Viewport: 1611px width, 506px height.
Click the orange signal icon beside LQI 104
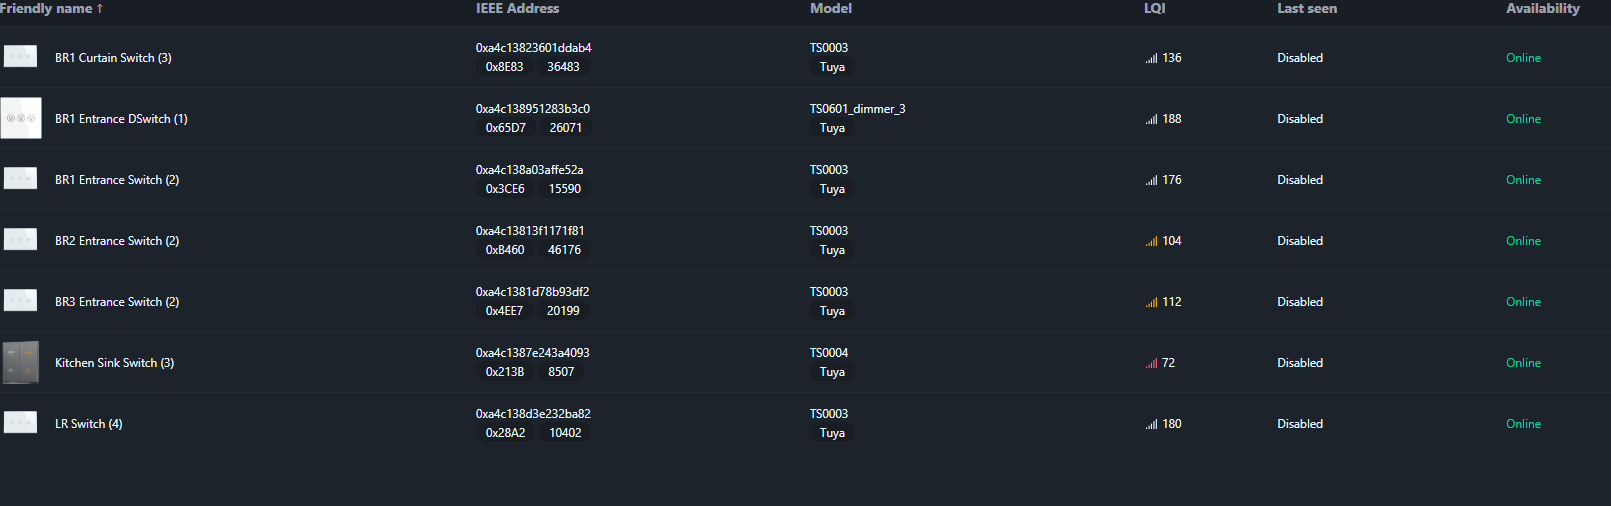click(x=1151, y=241)
